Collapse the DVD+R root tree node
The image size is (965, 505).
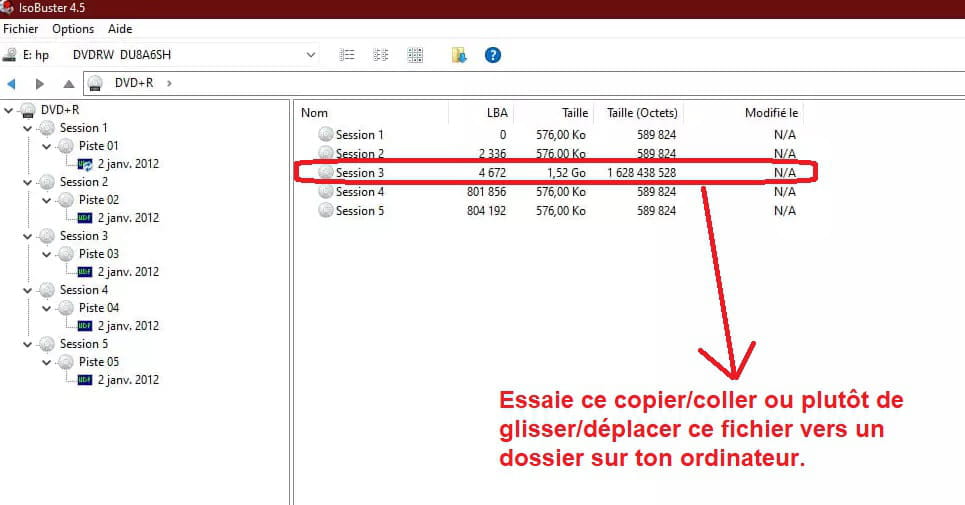[x=9, y=111]
